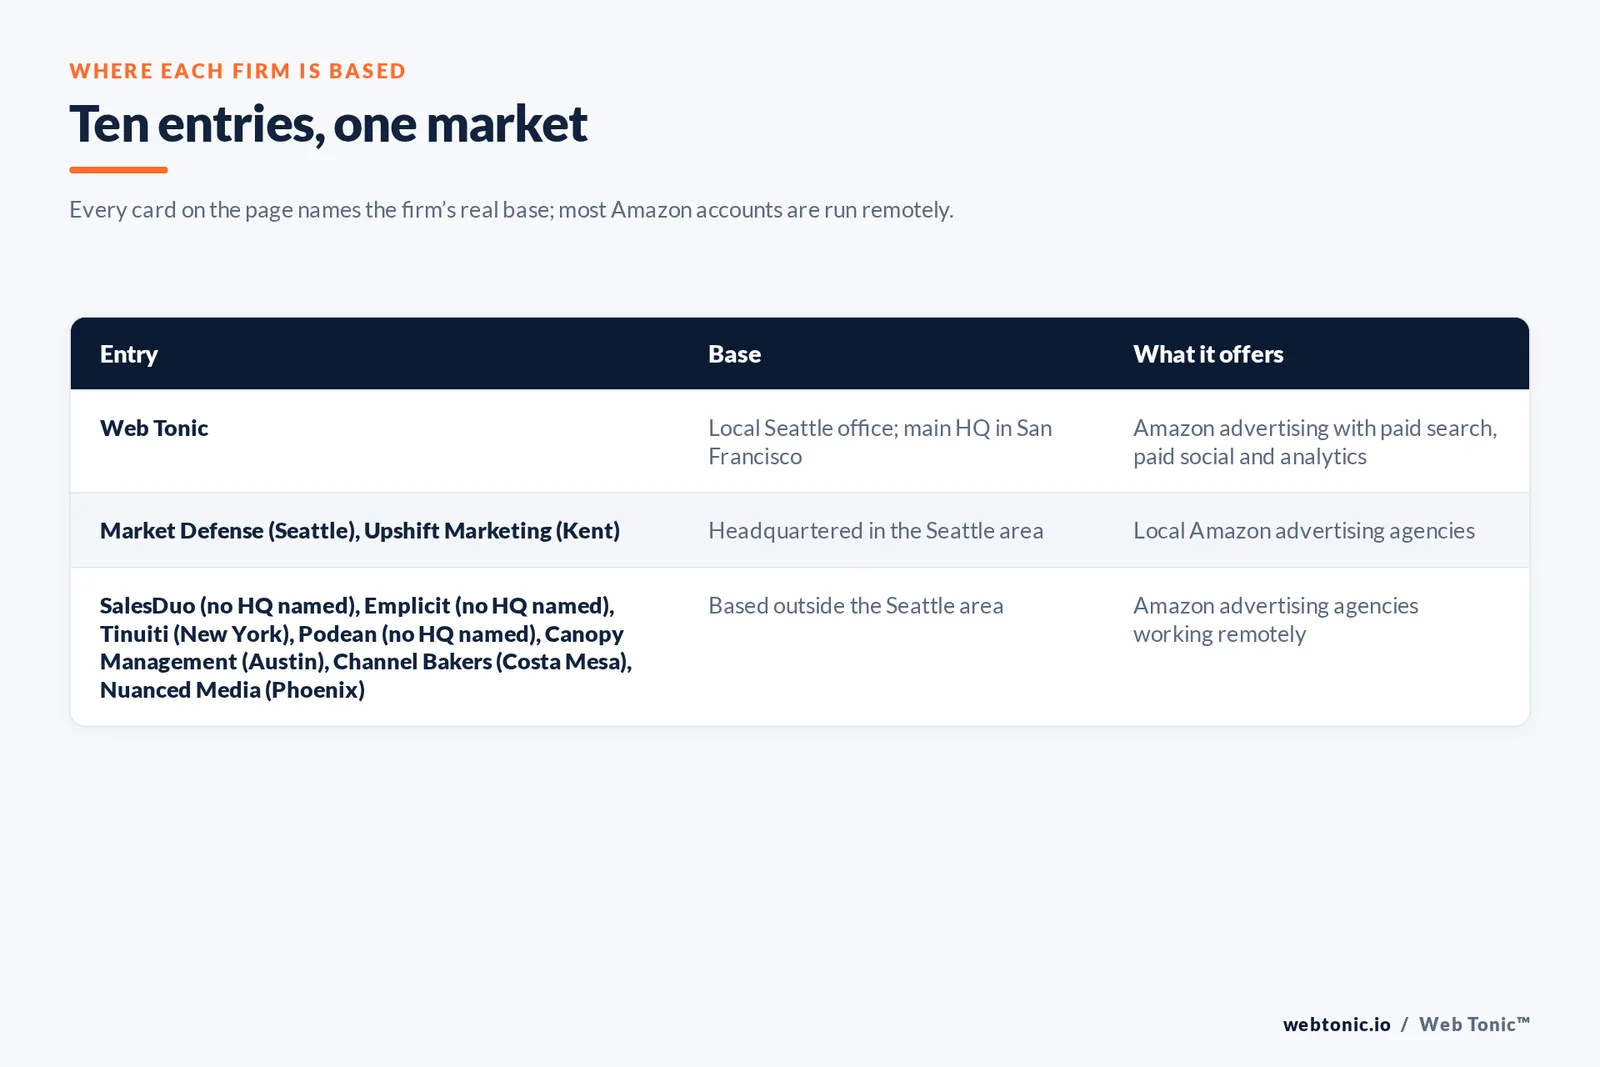This screenshot has height=1067, width=1600.
Task: Click the 'What it offers' column header
Action: 1208,354
